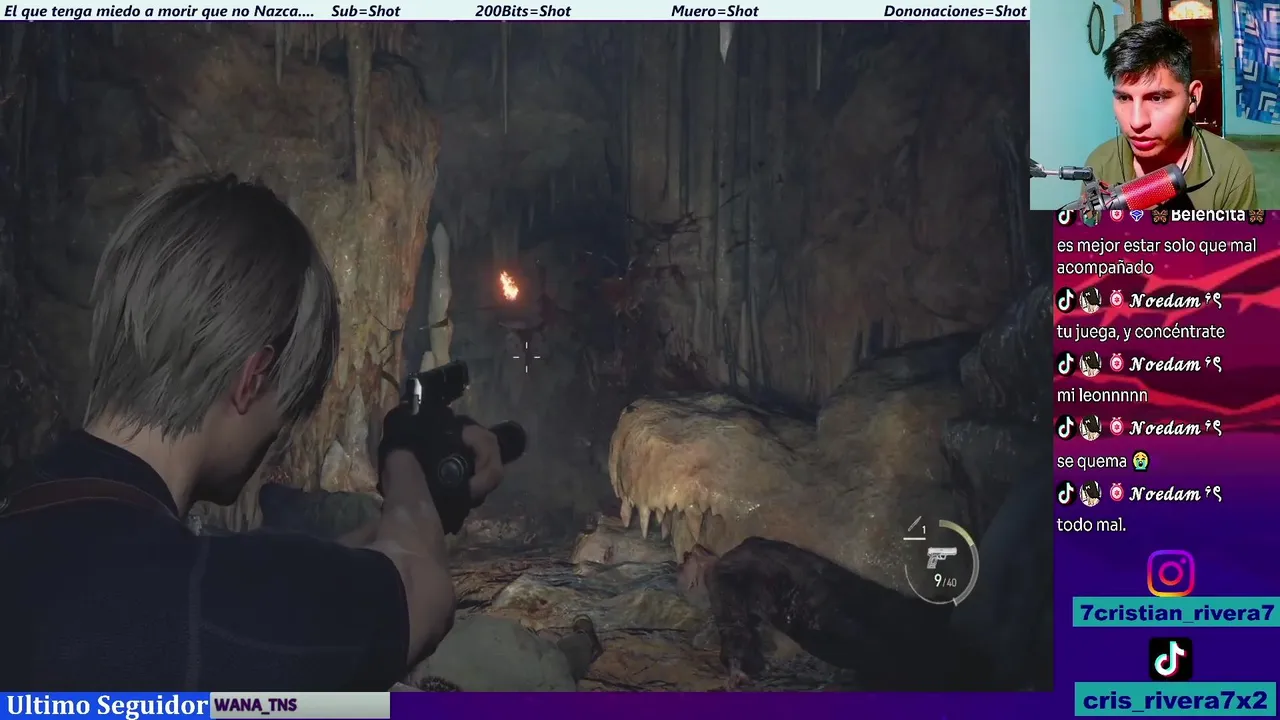Click the 'Ultimo Seguidor' label
Screen dimensions: 1280x720
(x=107, y=705)
